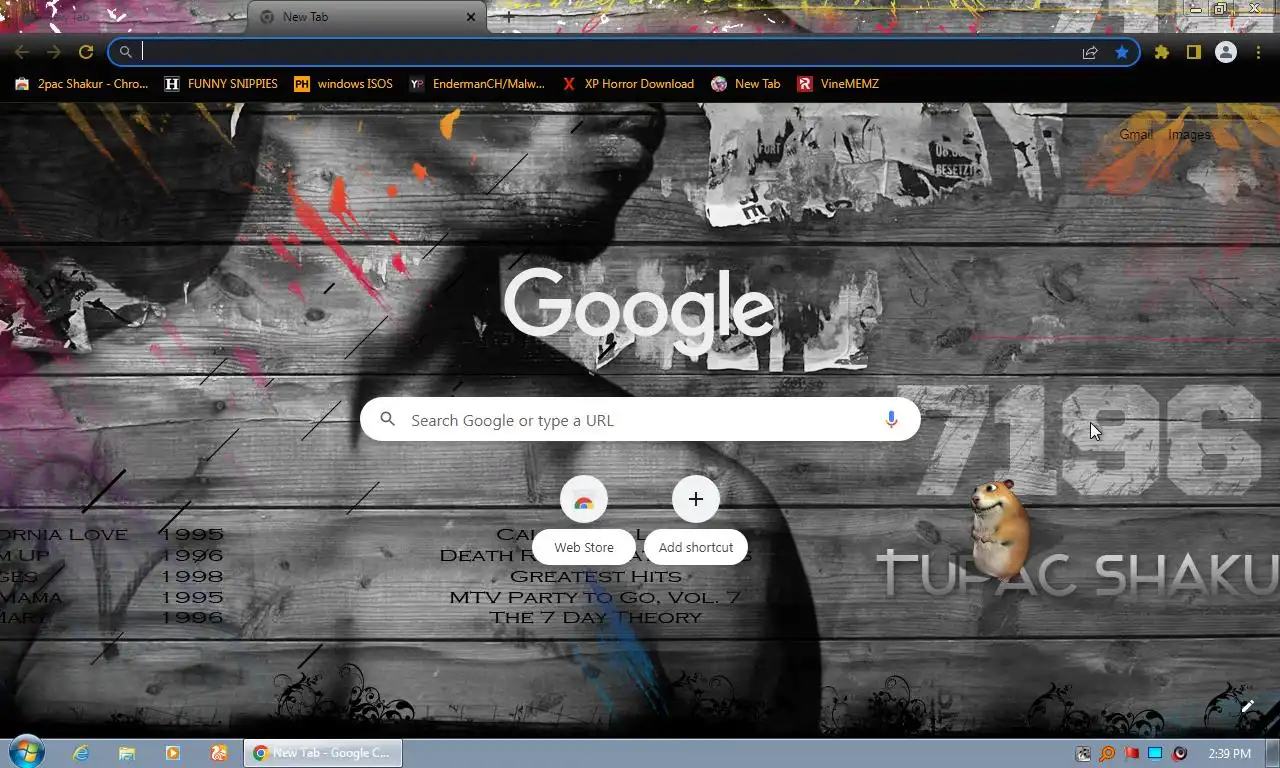Click the orange magnifier tray icon
This screenshot has width=1280, height=768.
(x=1107, y=753)
